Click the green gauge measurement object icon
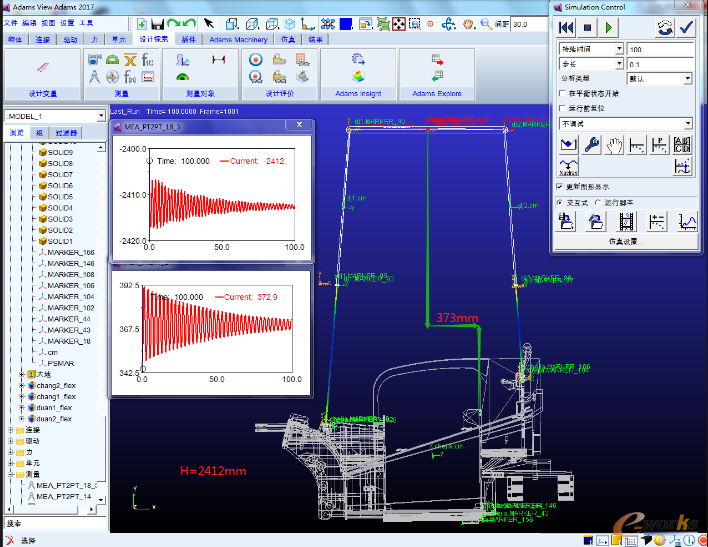The width and height of the screenshot is (708, 547). click(x=182, y=77)
